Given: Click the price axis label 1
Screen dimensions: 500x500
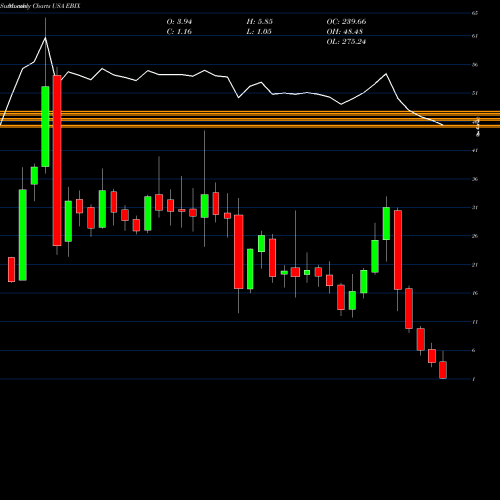Looking at the screenshot, I should pos(474,379).
